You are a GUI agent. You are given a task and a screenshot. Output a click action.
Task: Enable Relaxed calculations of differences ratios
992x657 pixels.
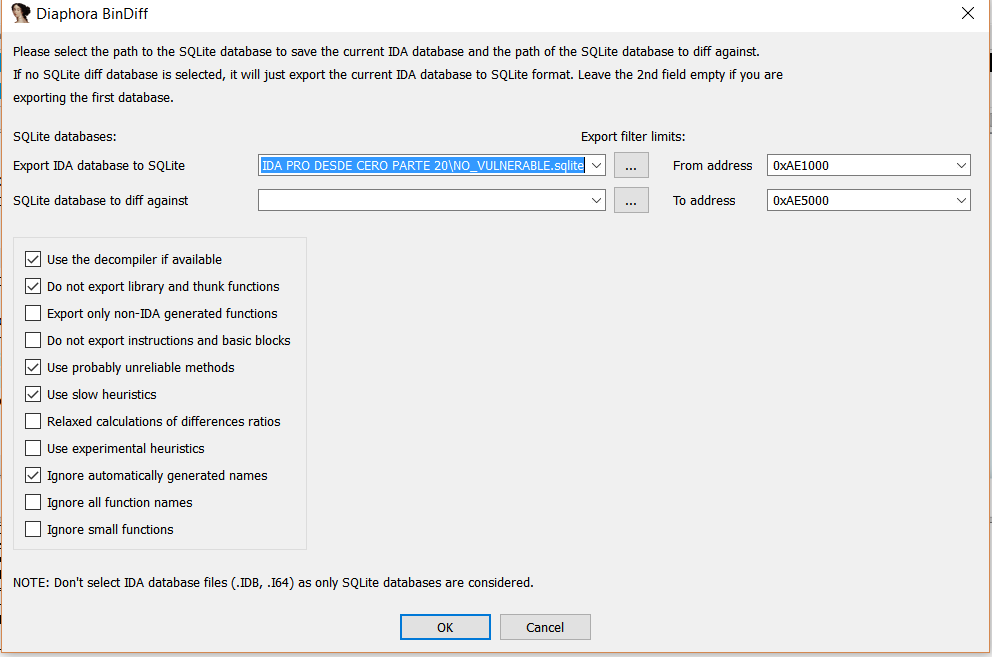(33, 422)
